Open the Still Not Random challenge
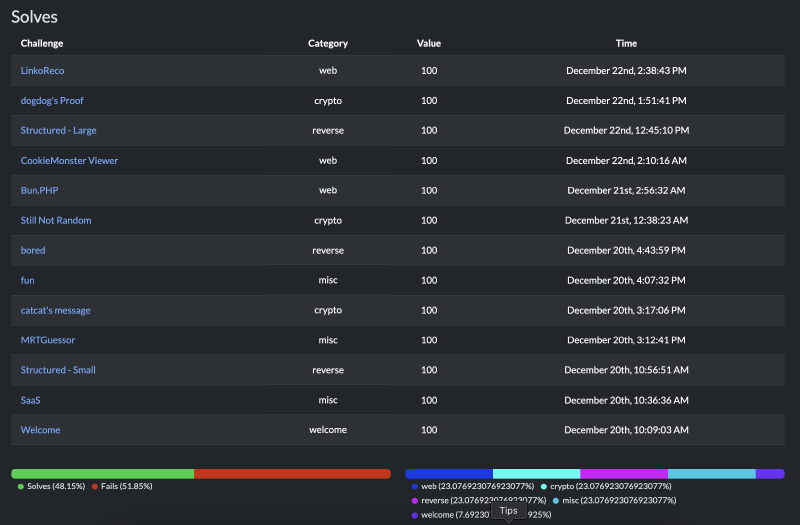 point(56,220)
